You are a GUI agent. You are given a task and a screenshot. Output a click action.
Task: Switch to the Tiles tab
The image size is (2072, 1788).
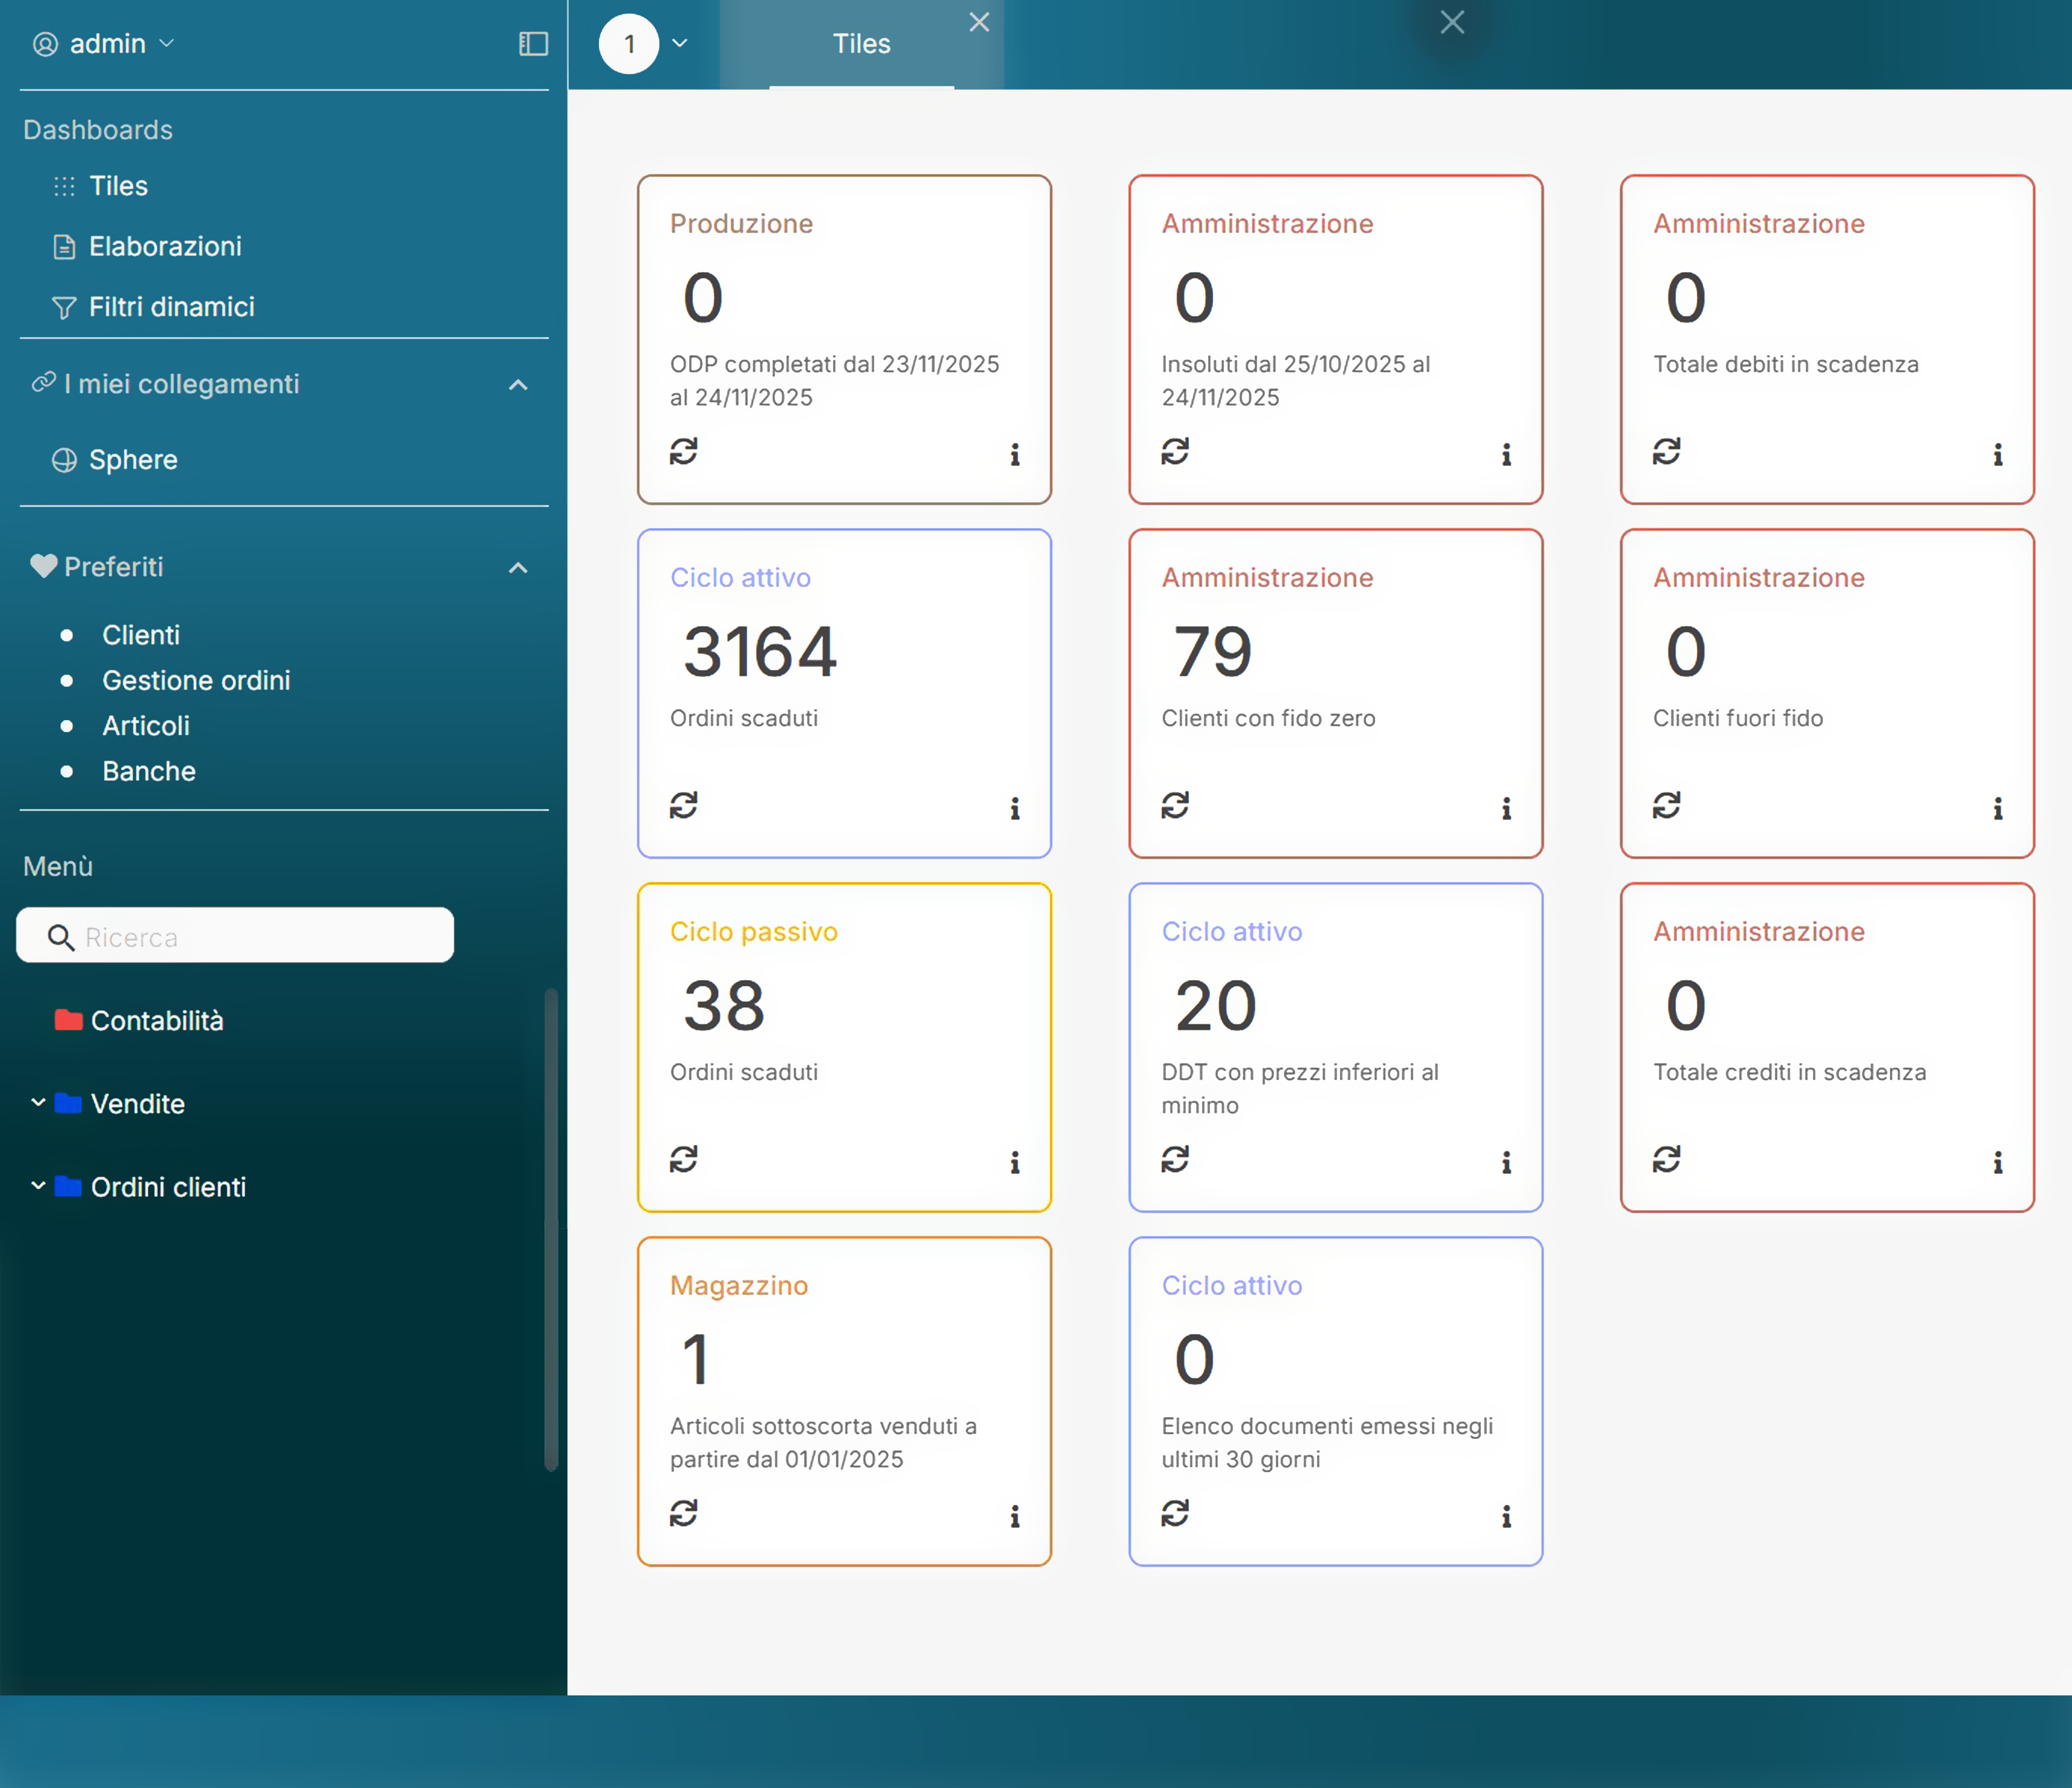[861, 44]
